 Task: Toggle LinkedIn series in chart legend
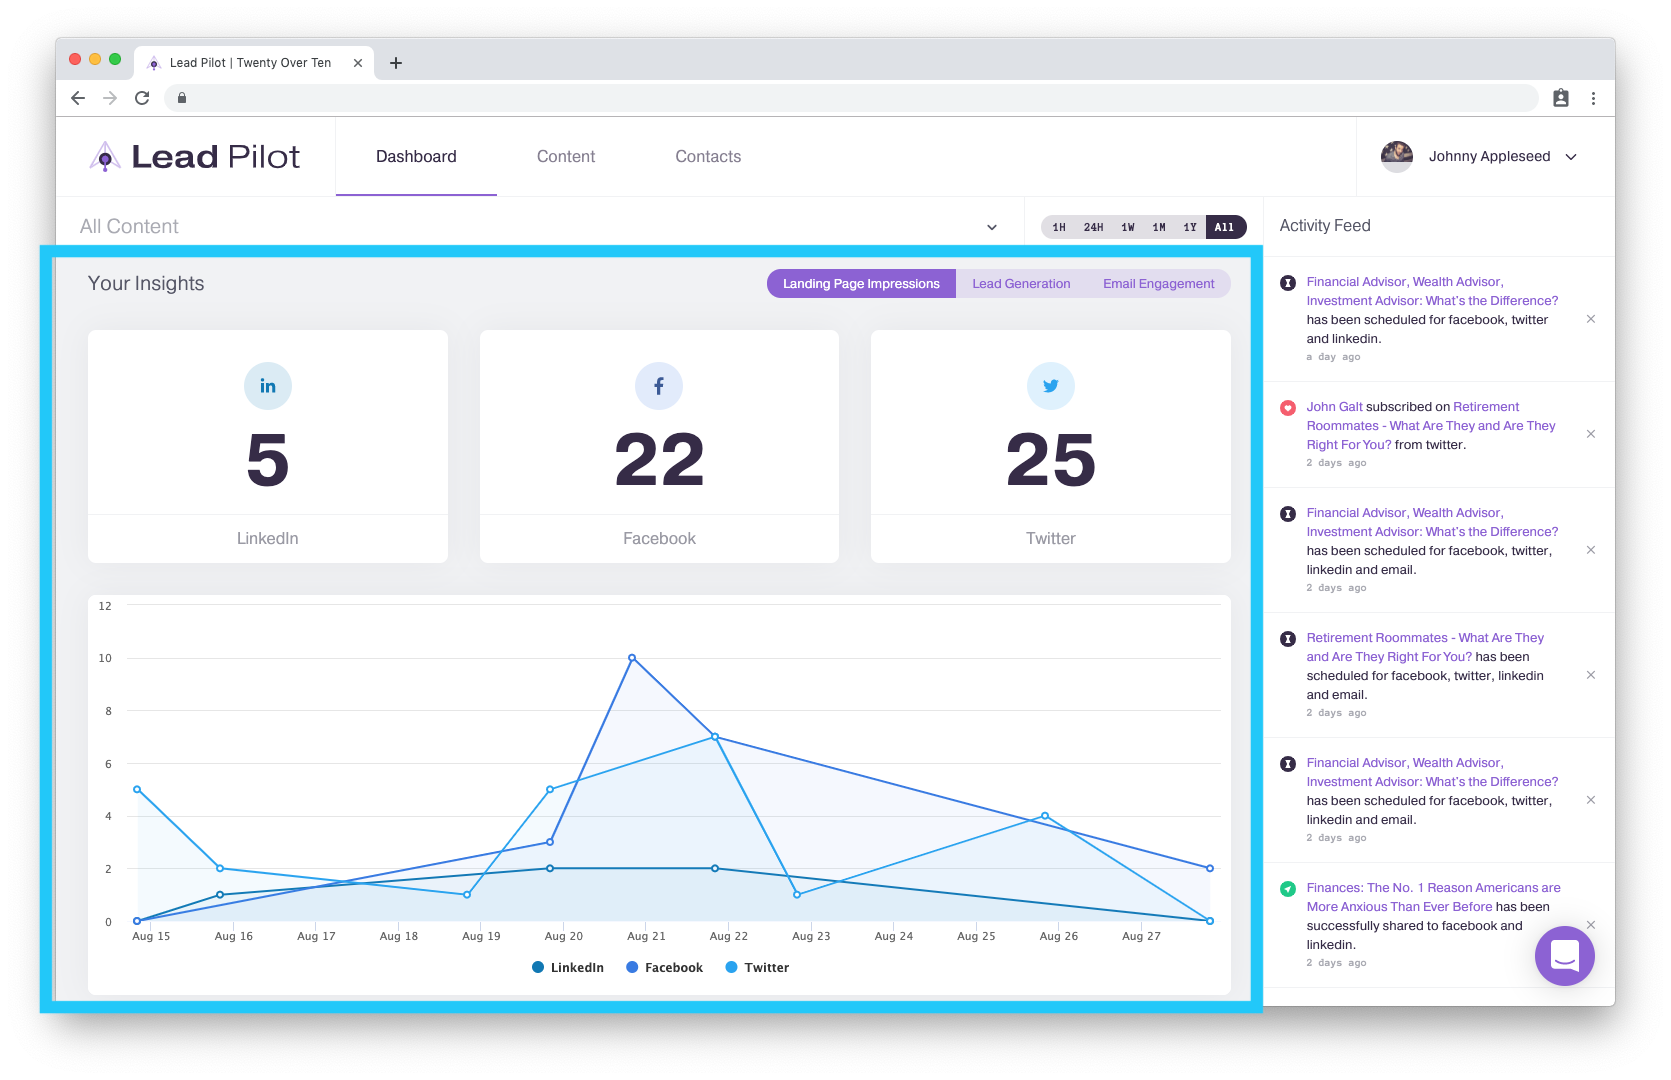[x=568, y=967]
